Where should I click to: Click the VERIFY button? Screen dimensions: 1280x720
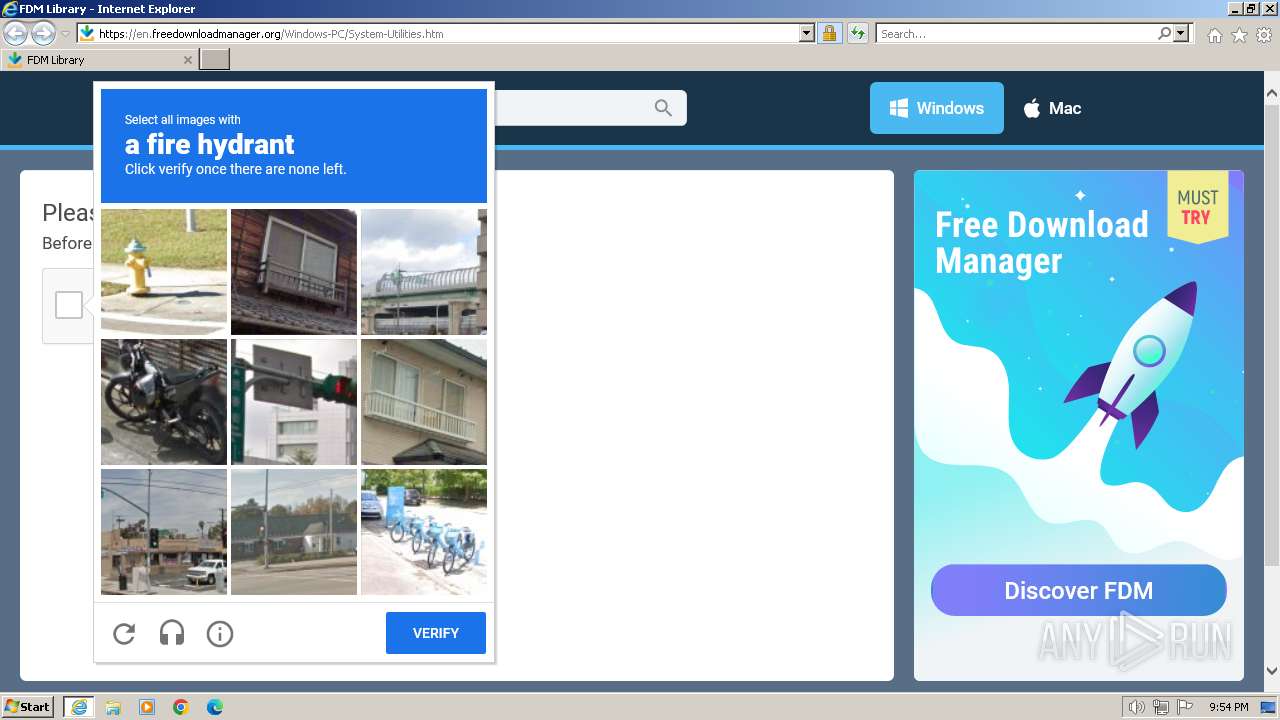436,633
